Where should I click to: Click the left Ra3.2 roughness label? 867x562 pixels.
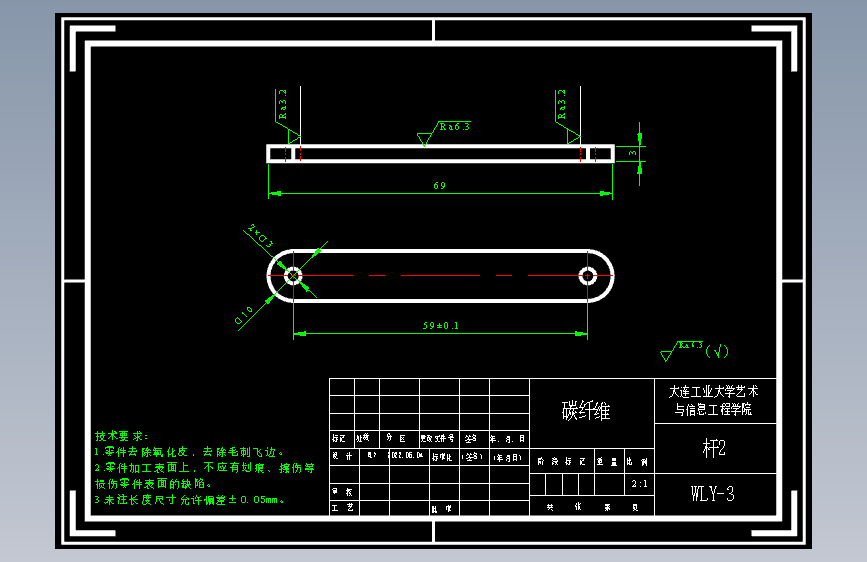283,105
